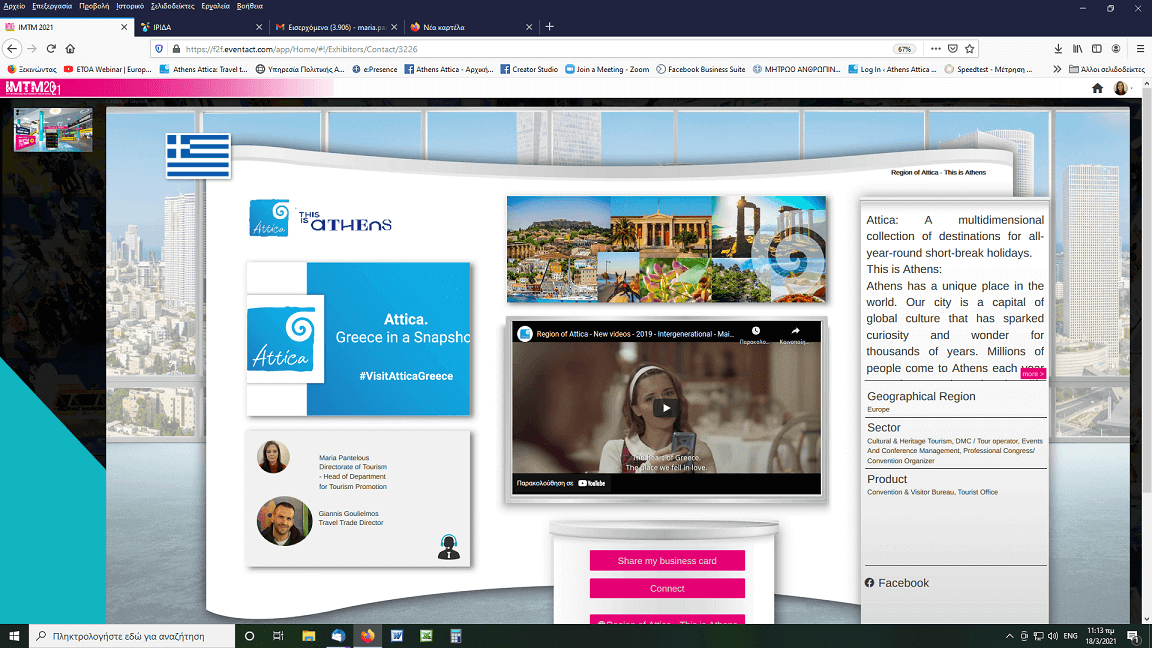This screenshot has width=1152, height=648.
Task: Open Calculator from the taskbar
Action: [x=456, y=636]
